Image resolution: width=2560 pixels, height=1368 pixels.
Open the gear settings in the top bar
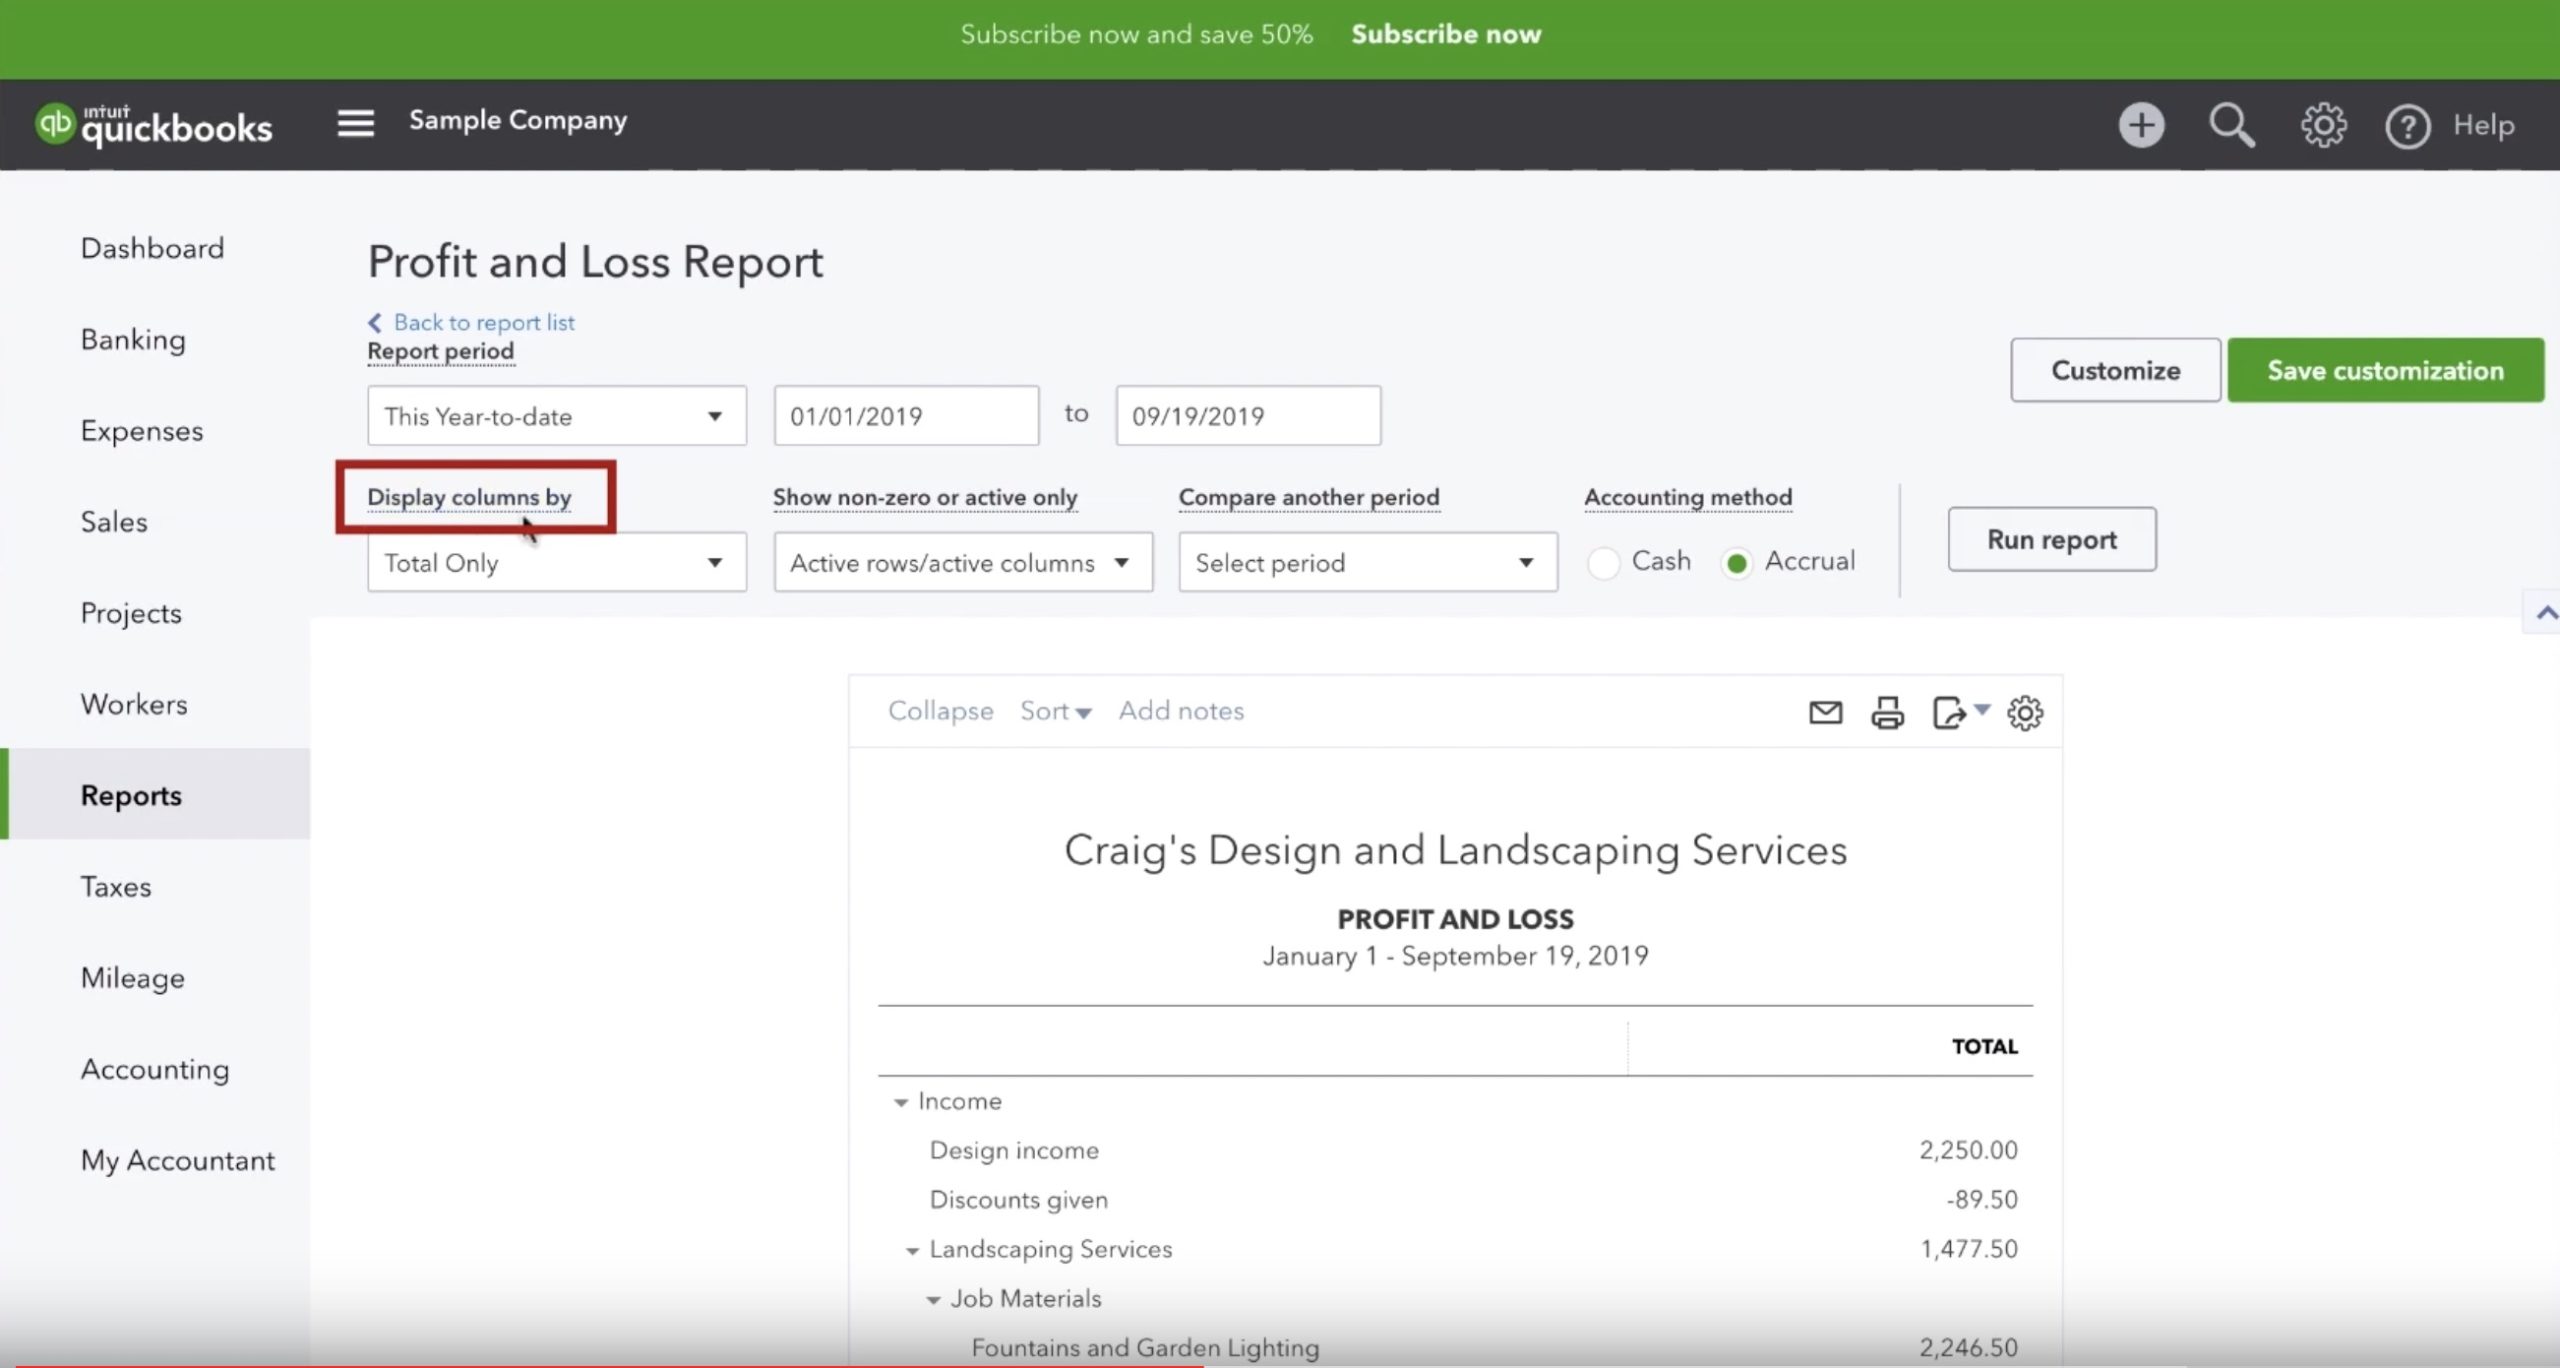tap(2323, 125)
